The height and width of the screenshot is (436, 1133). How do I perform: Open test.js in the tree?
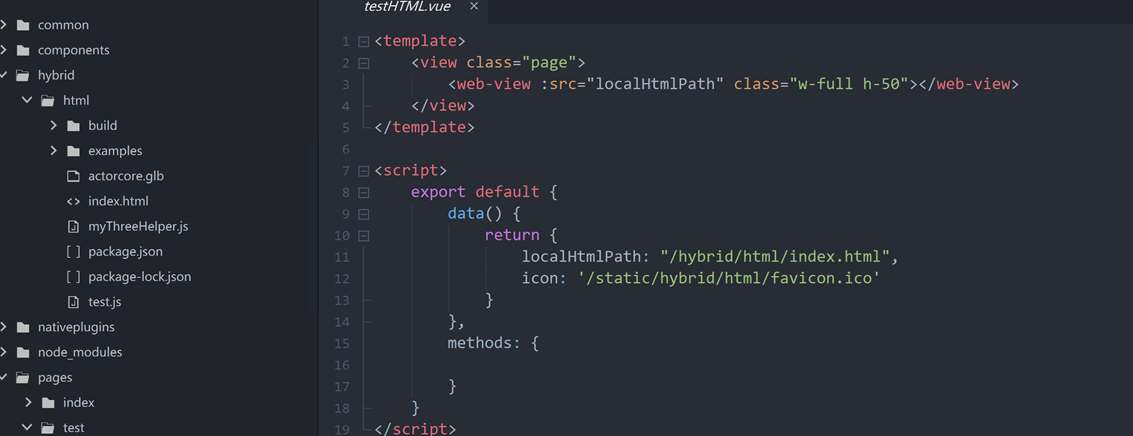tap(105, 302)
